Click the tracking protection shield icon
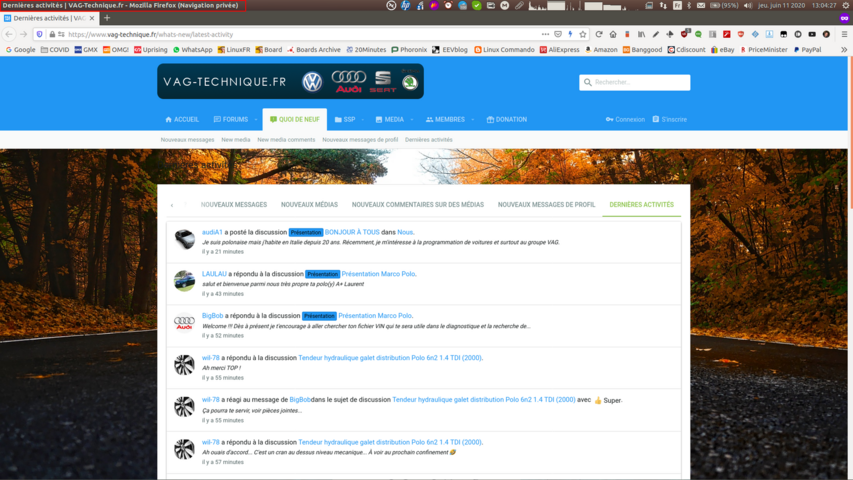 [x=40, y=34]
